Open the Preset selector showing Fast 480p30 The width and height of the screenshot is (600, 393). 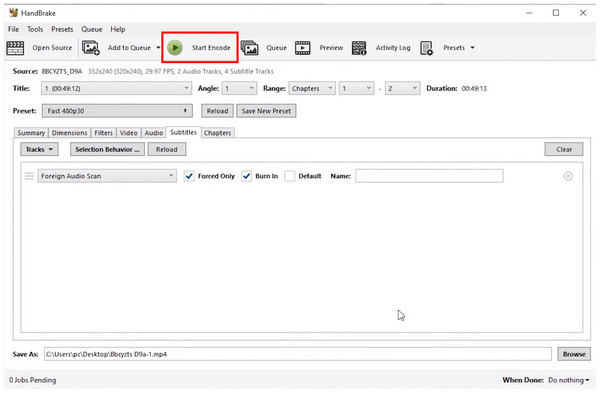click(x=117, y=111)
